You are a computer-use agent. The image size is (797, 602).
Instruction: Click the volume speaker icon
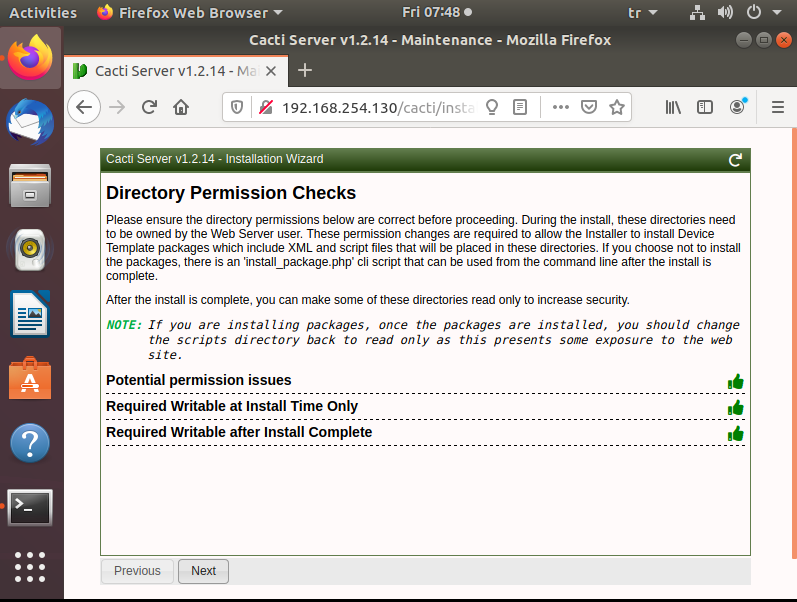(725, 12)
